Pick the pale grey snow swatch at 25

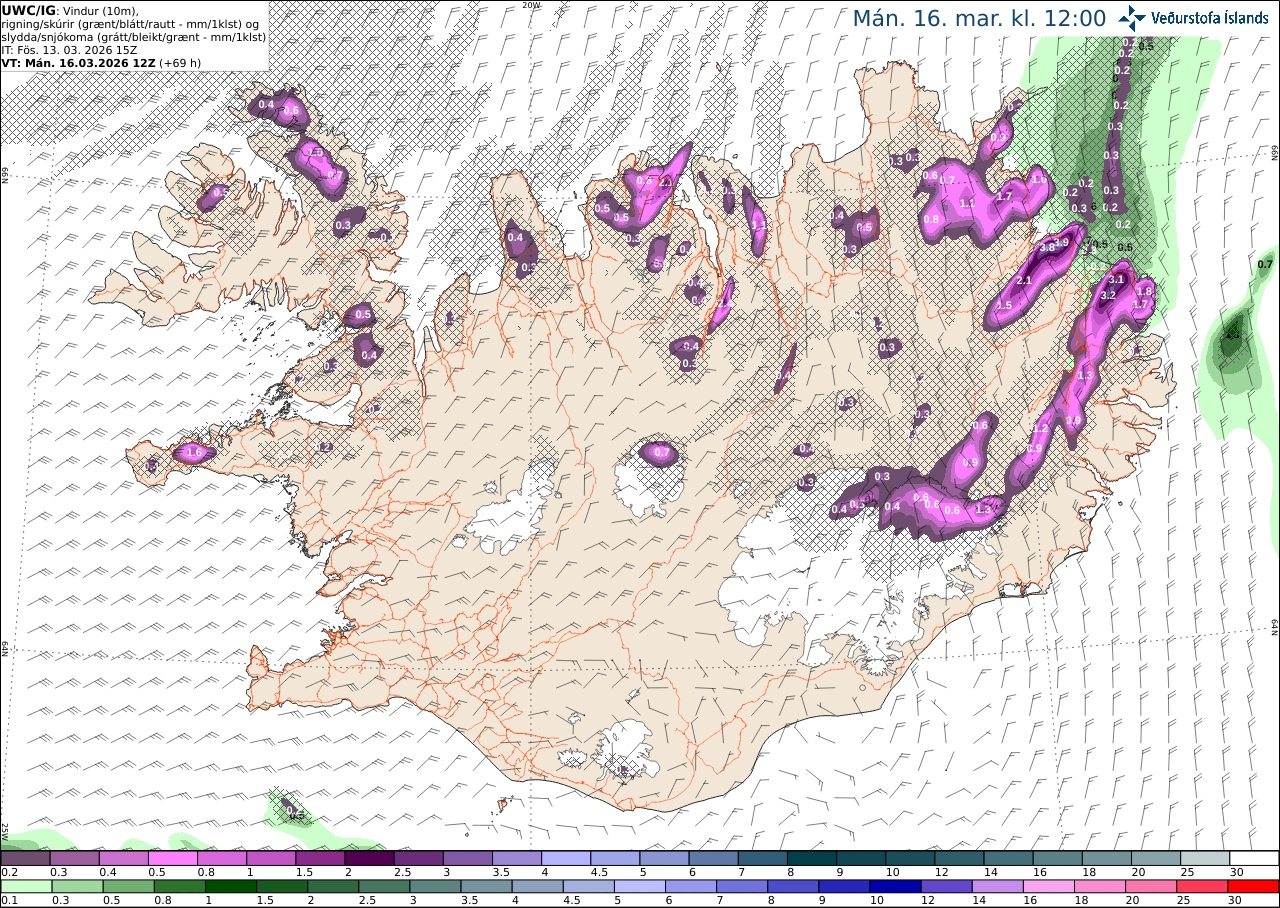[1205, 858]
